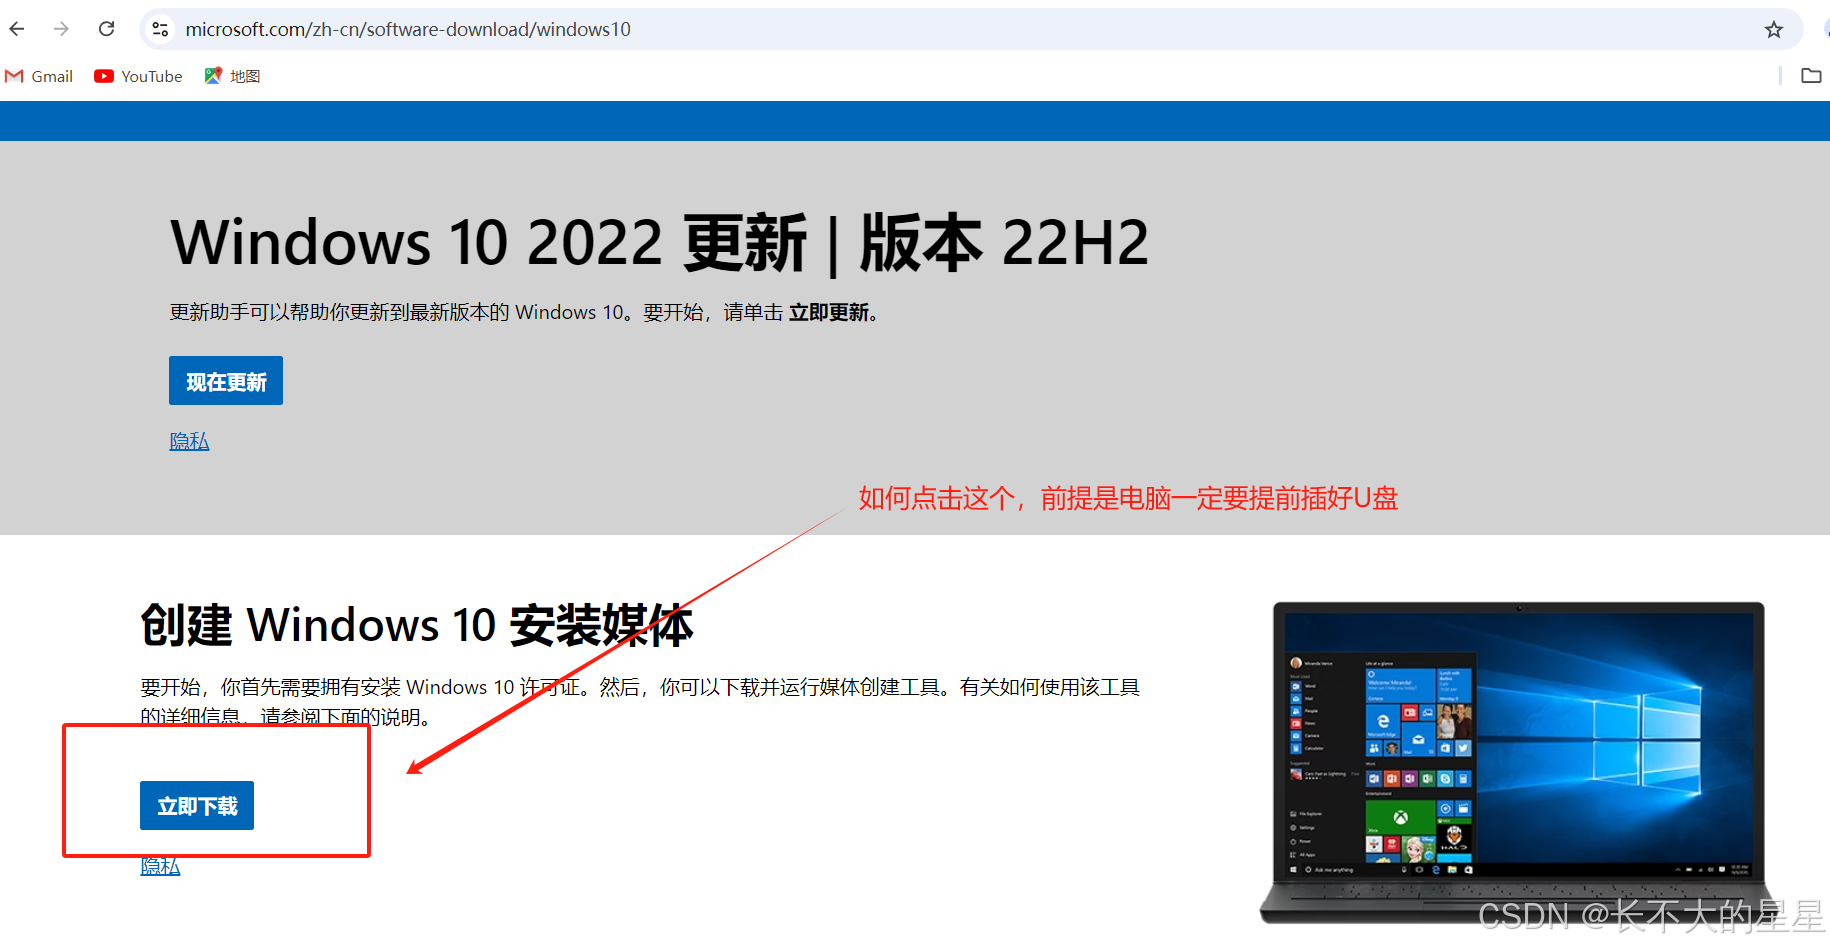Open 隐私 link under 现在更新
This screenshot has width=1830, height=949.
[x=189, y=441]
